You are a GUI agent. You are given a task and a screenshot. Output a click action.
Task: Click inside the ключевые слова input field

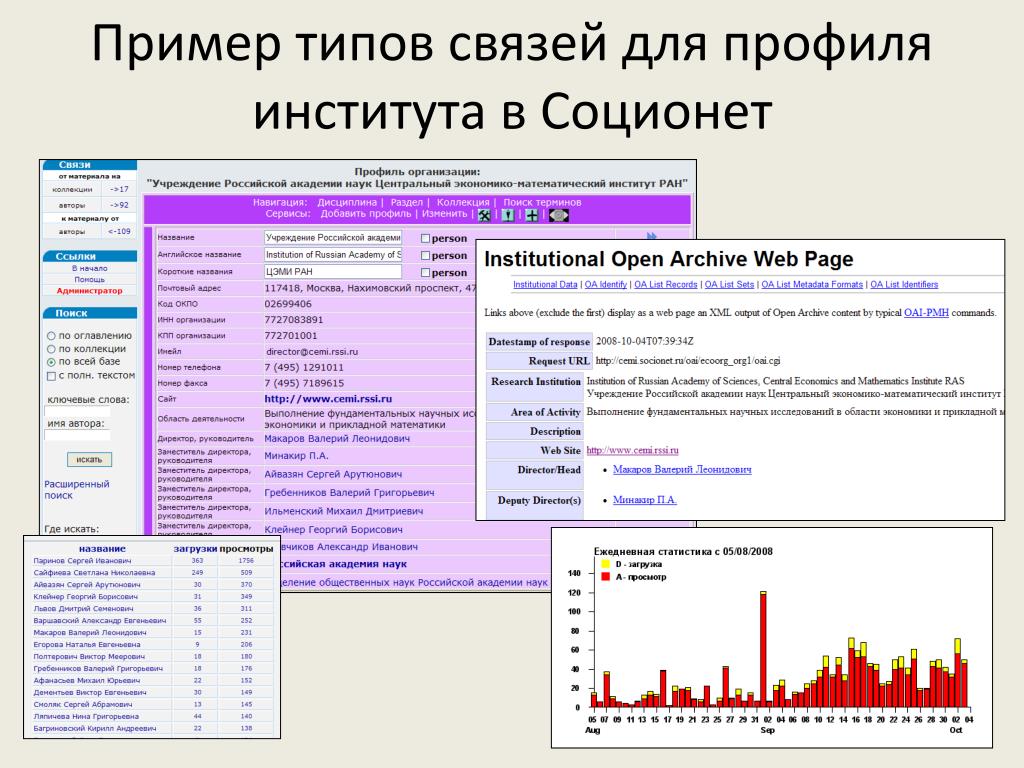click(x=77, y=411)
